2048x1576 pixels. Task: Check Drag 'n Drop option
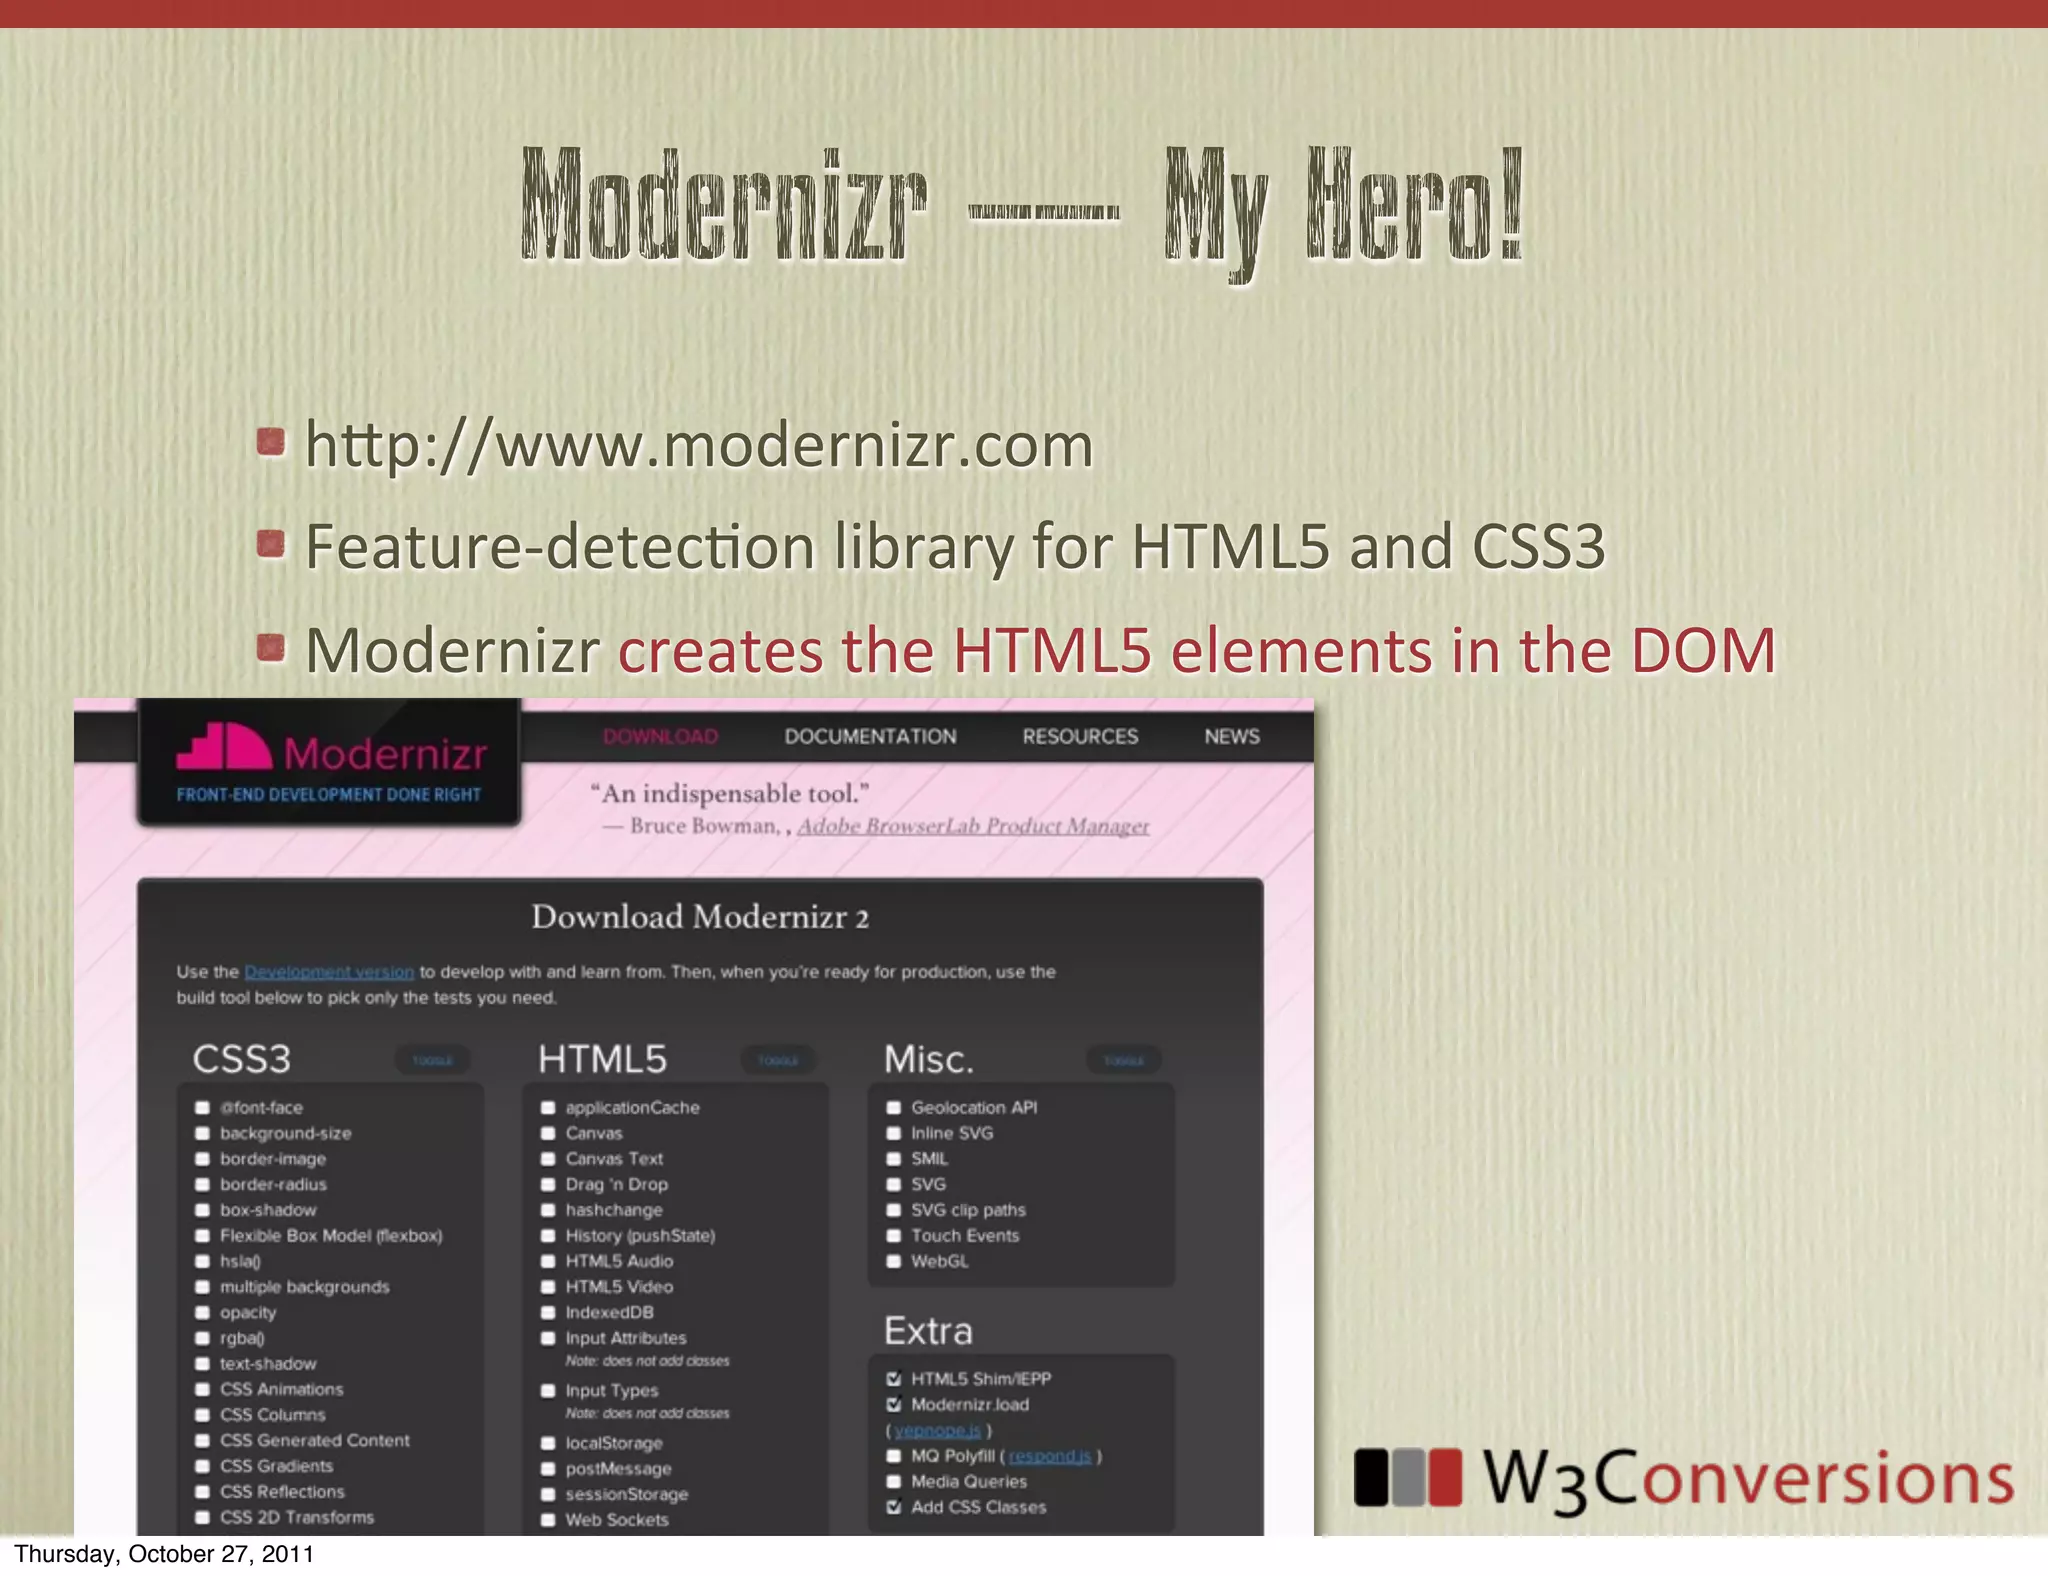pyautogui.click(x=548, y=1184)
